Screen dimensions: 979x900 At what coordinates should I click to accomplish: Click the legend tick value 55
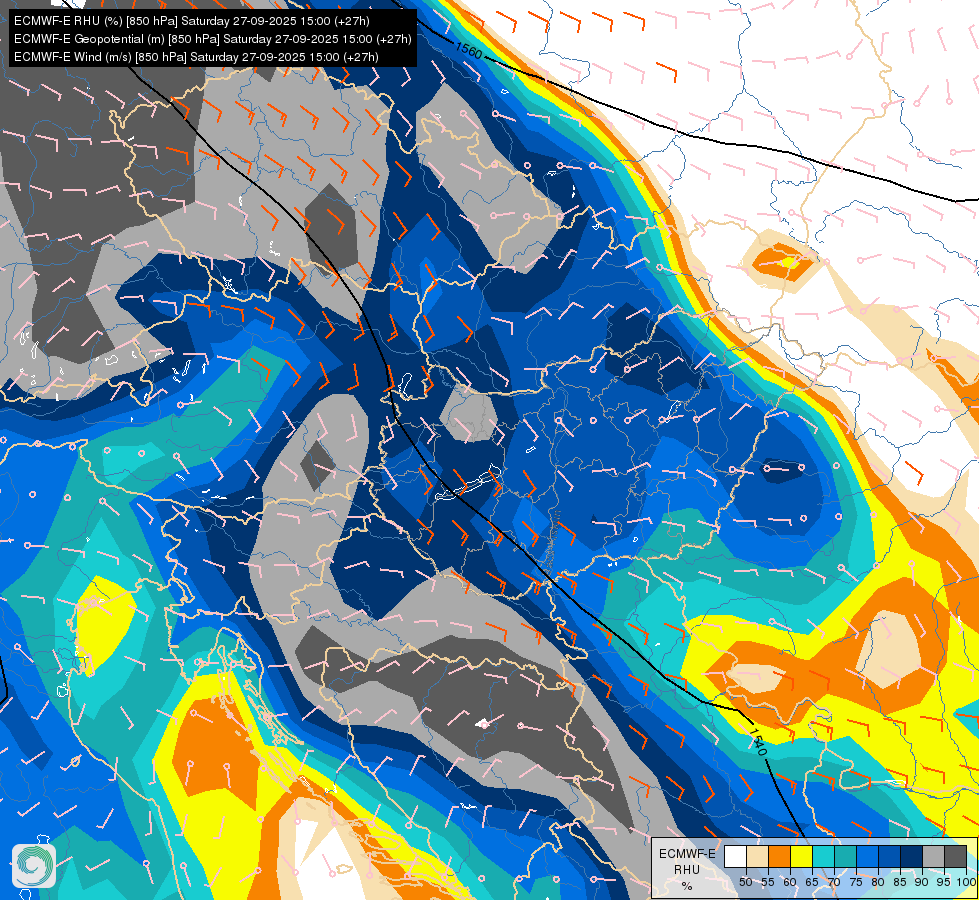click(768, 882)
